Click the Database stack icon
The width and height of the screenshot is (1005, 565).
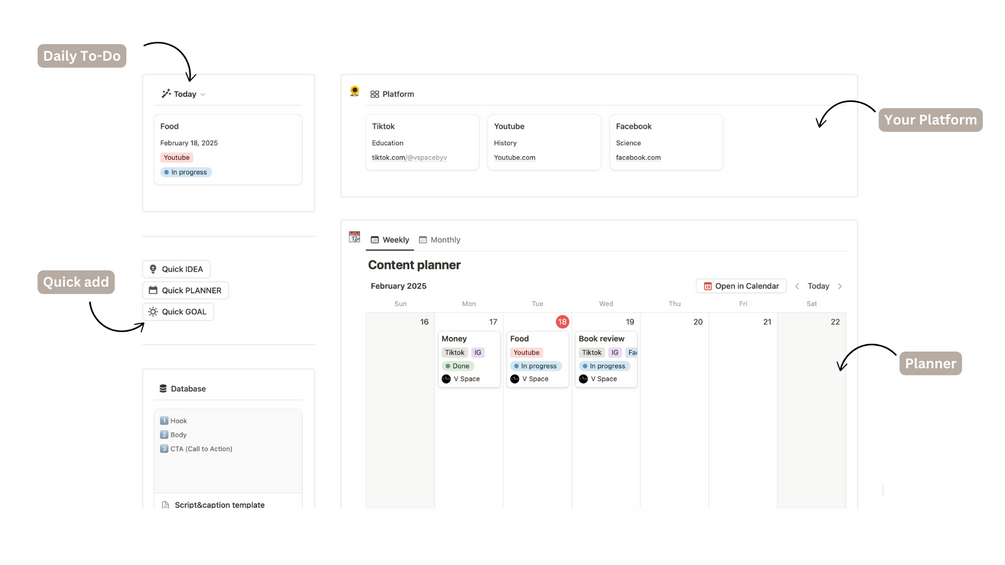[x=163, y=389]
